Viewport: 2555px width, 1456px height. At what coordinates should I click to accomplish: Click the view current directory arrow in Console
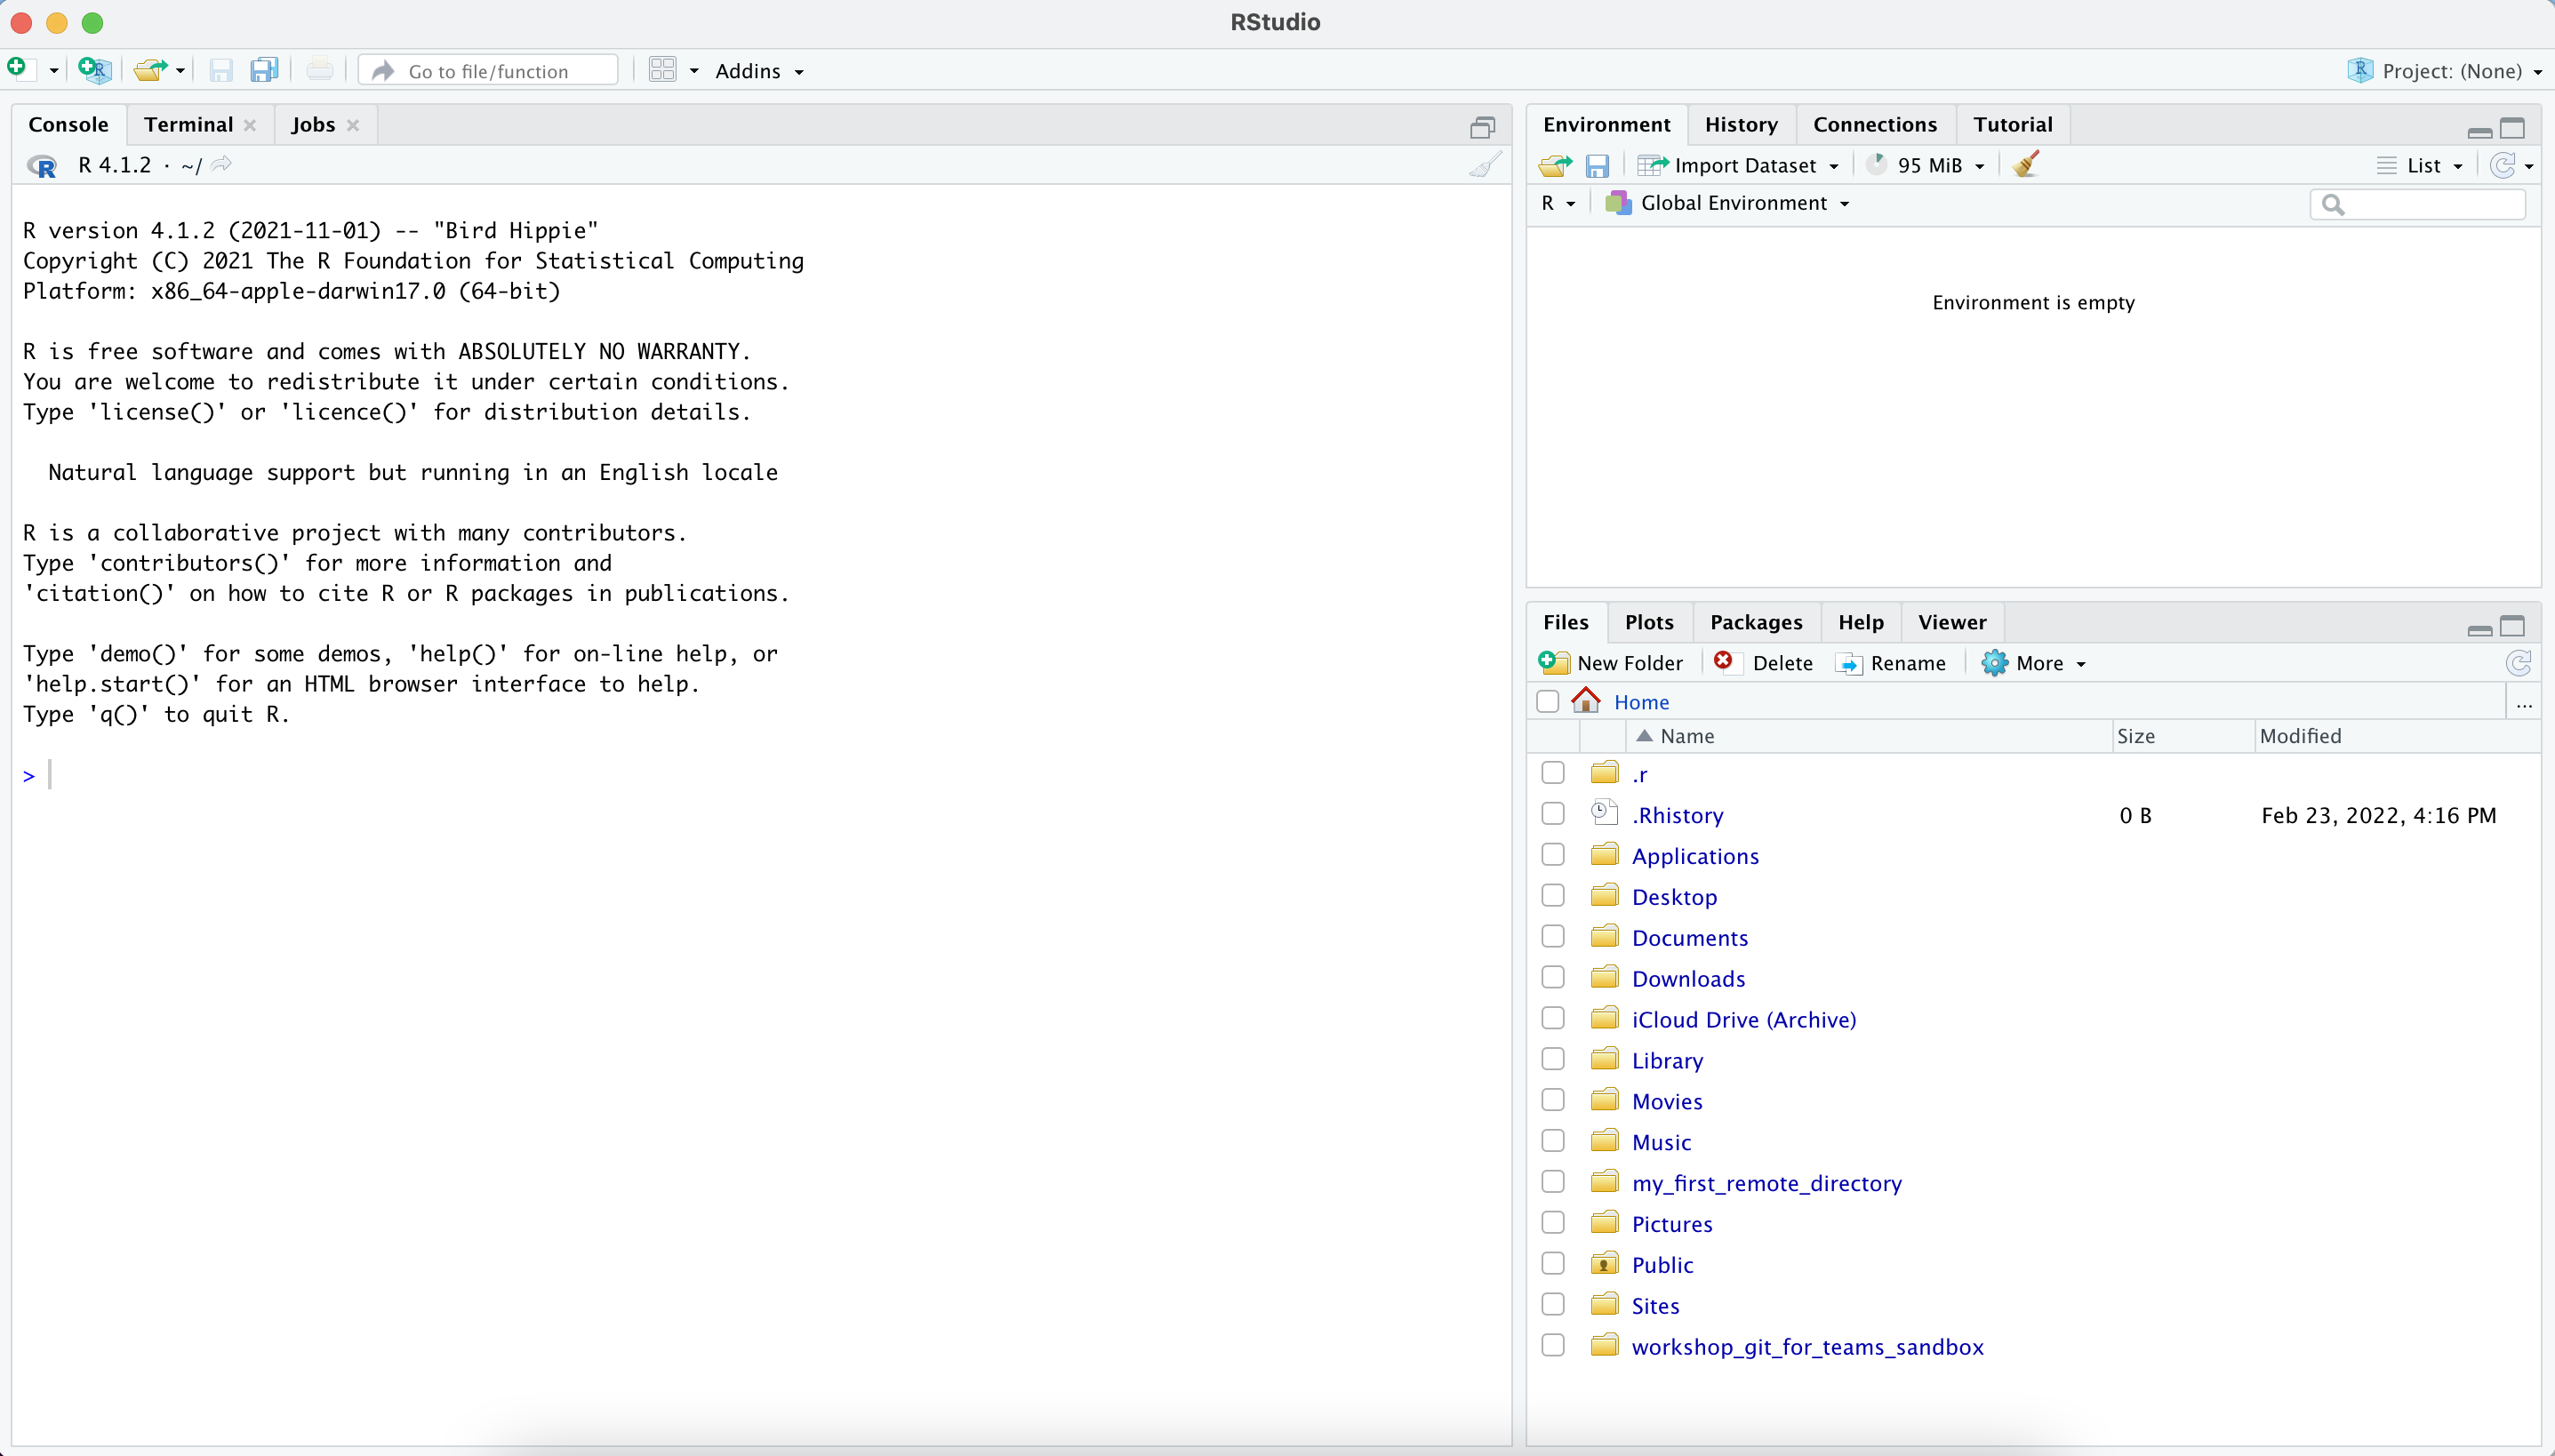coord(222,164)
